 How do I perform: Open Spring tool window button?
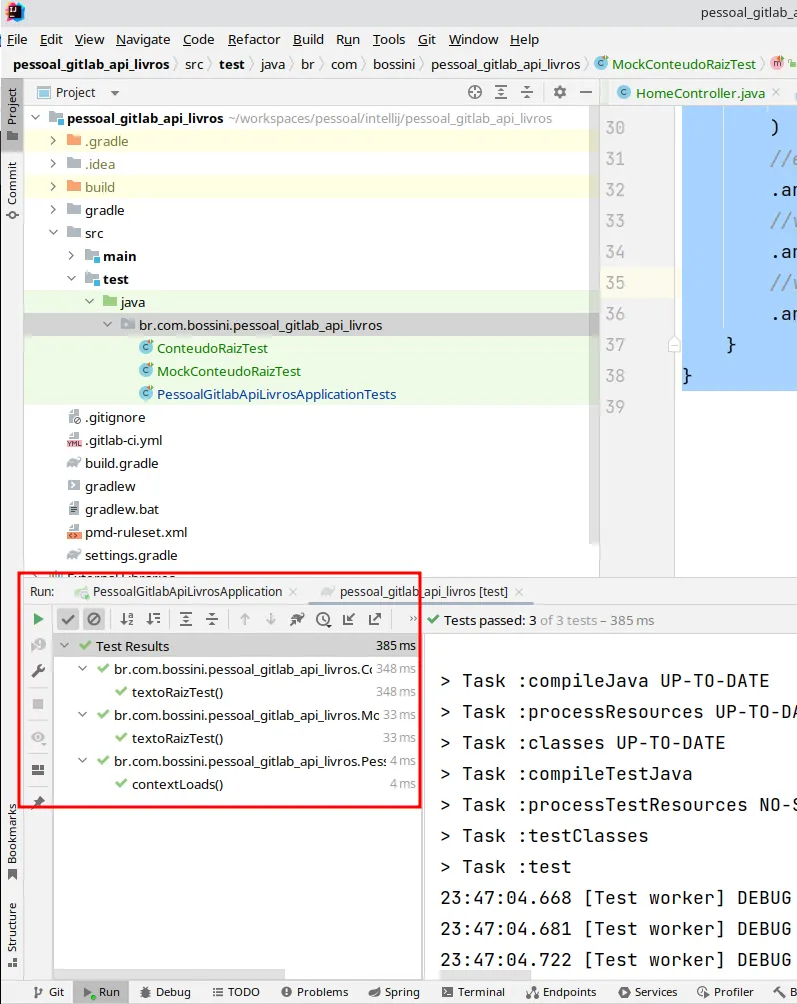tap(394, 992)
